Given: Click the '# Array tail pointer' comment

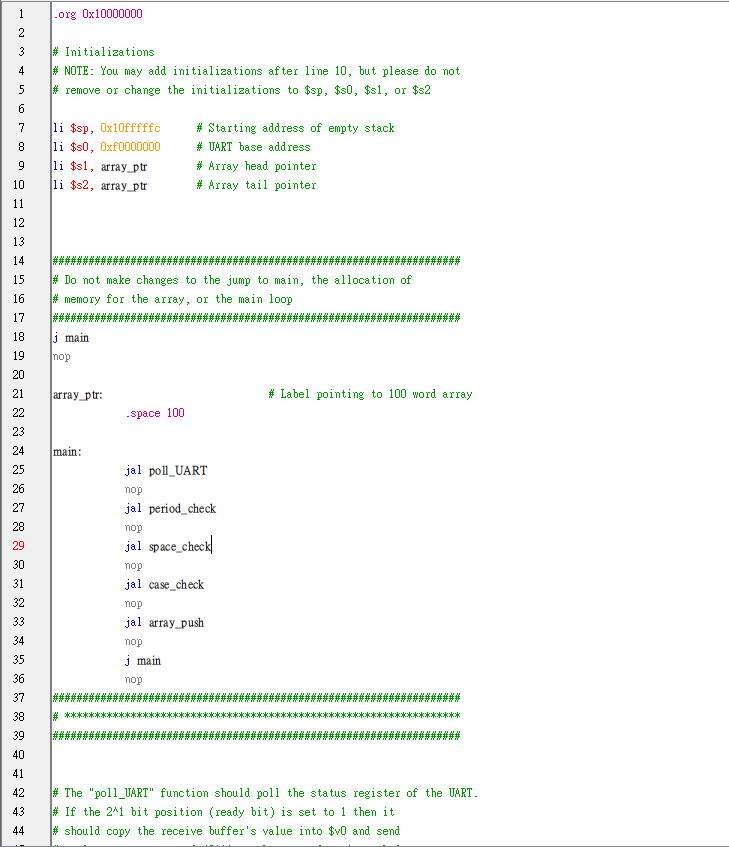Looking at the screenshot, I should pos(256,185).
